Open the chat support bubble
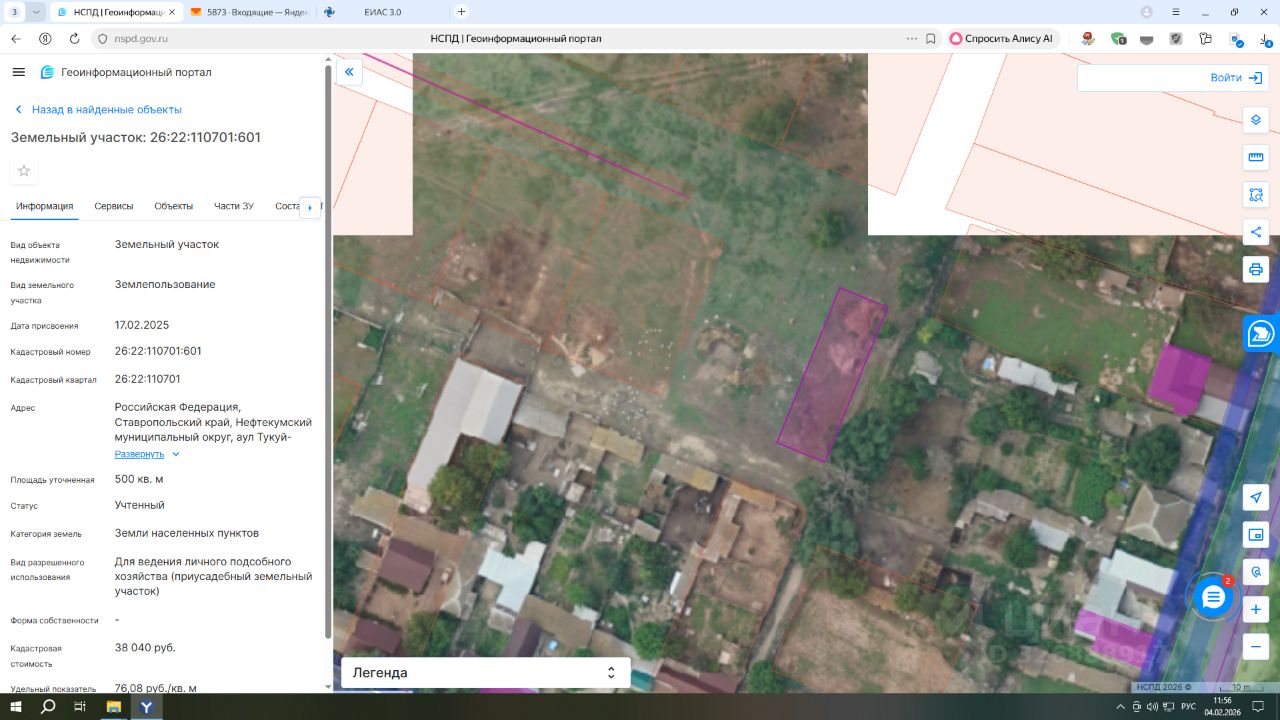The image size is (1280, 720). pyautogui.click(x=1213, y=598)
